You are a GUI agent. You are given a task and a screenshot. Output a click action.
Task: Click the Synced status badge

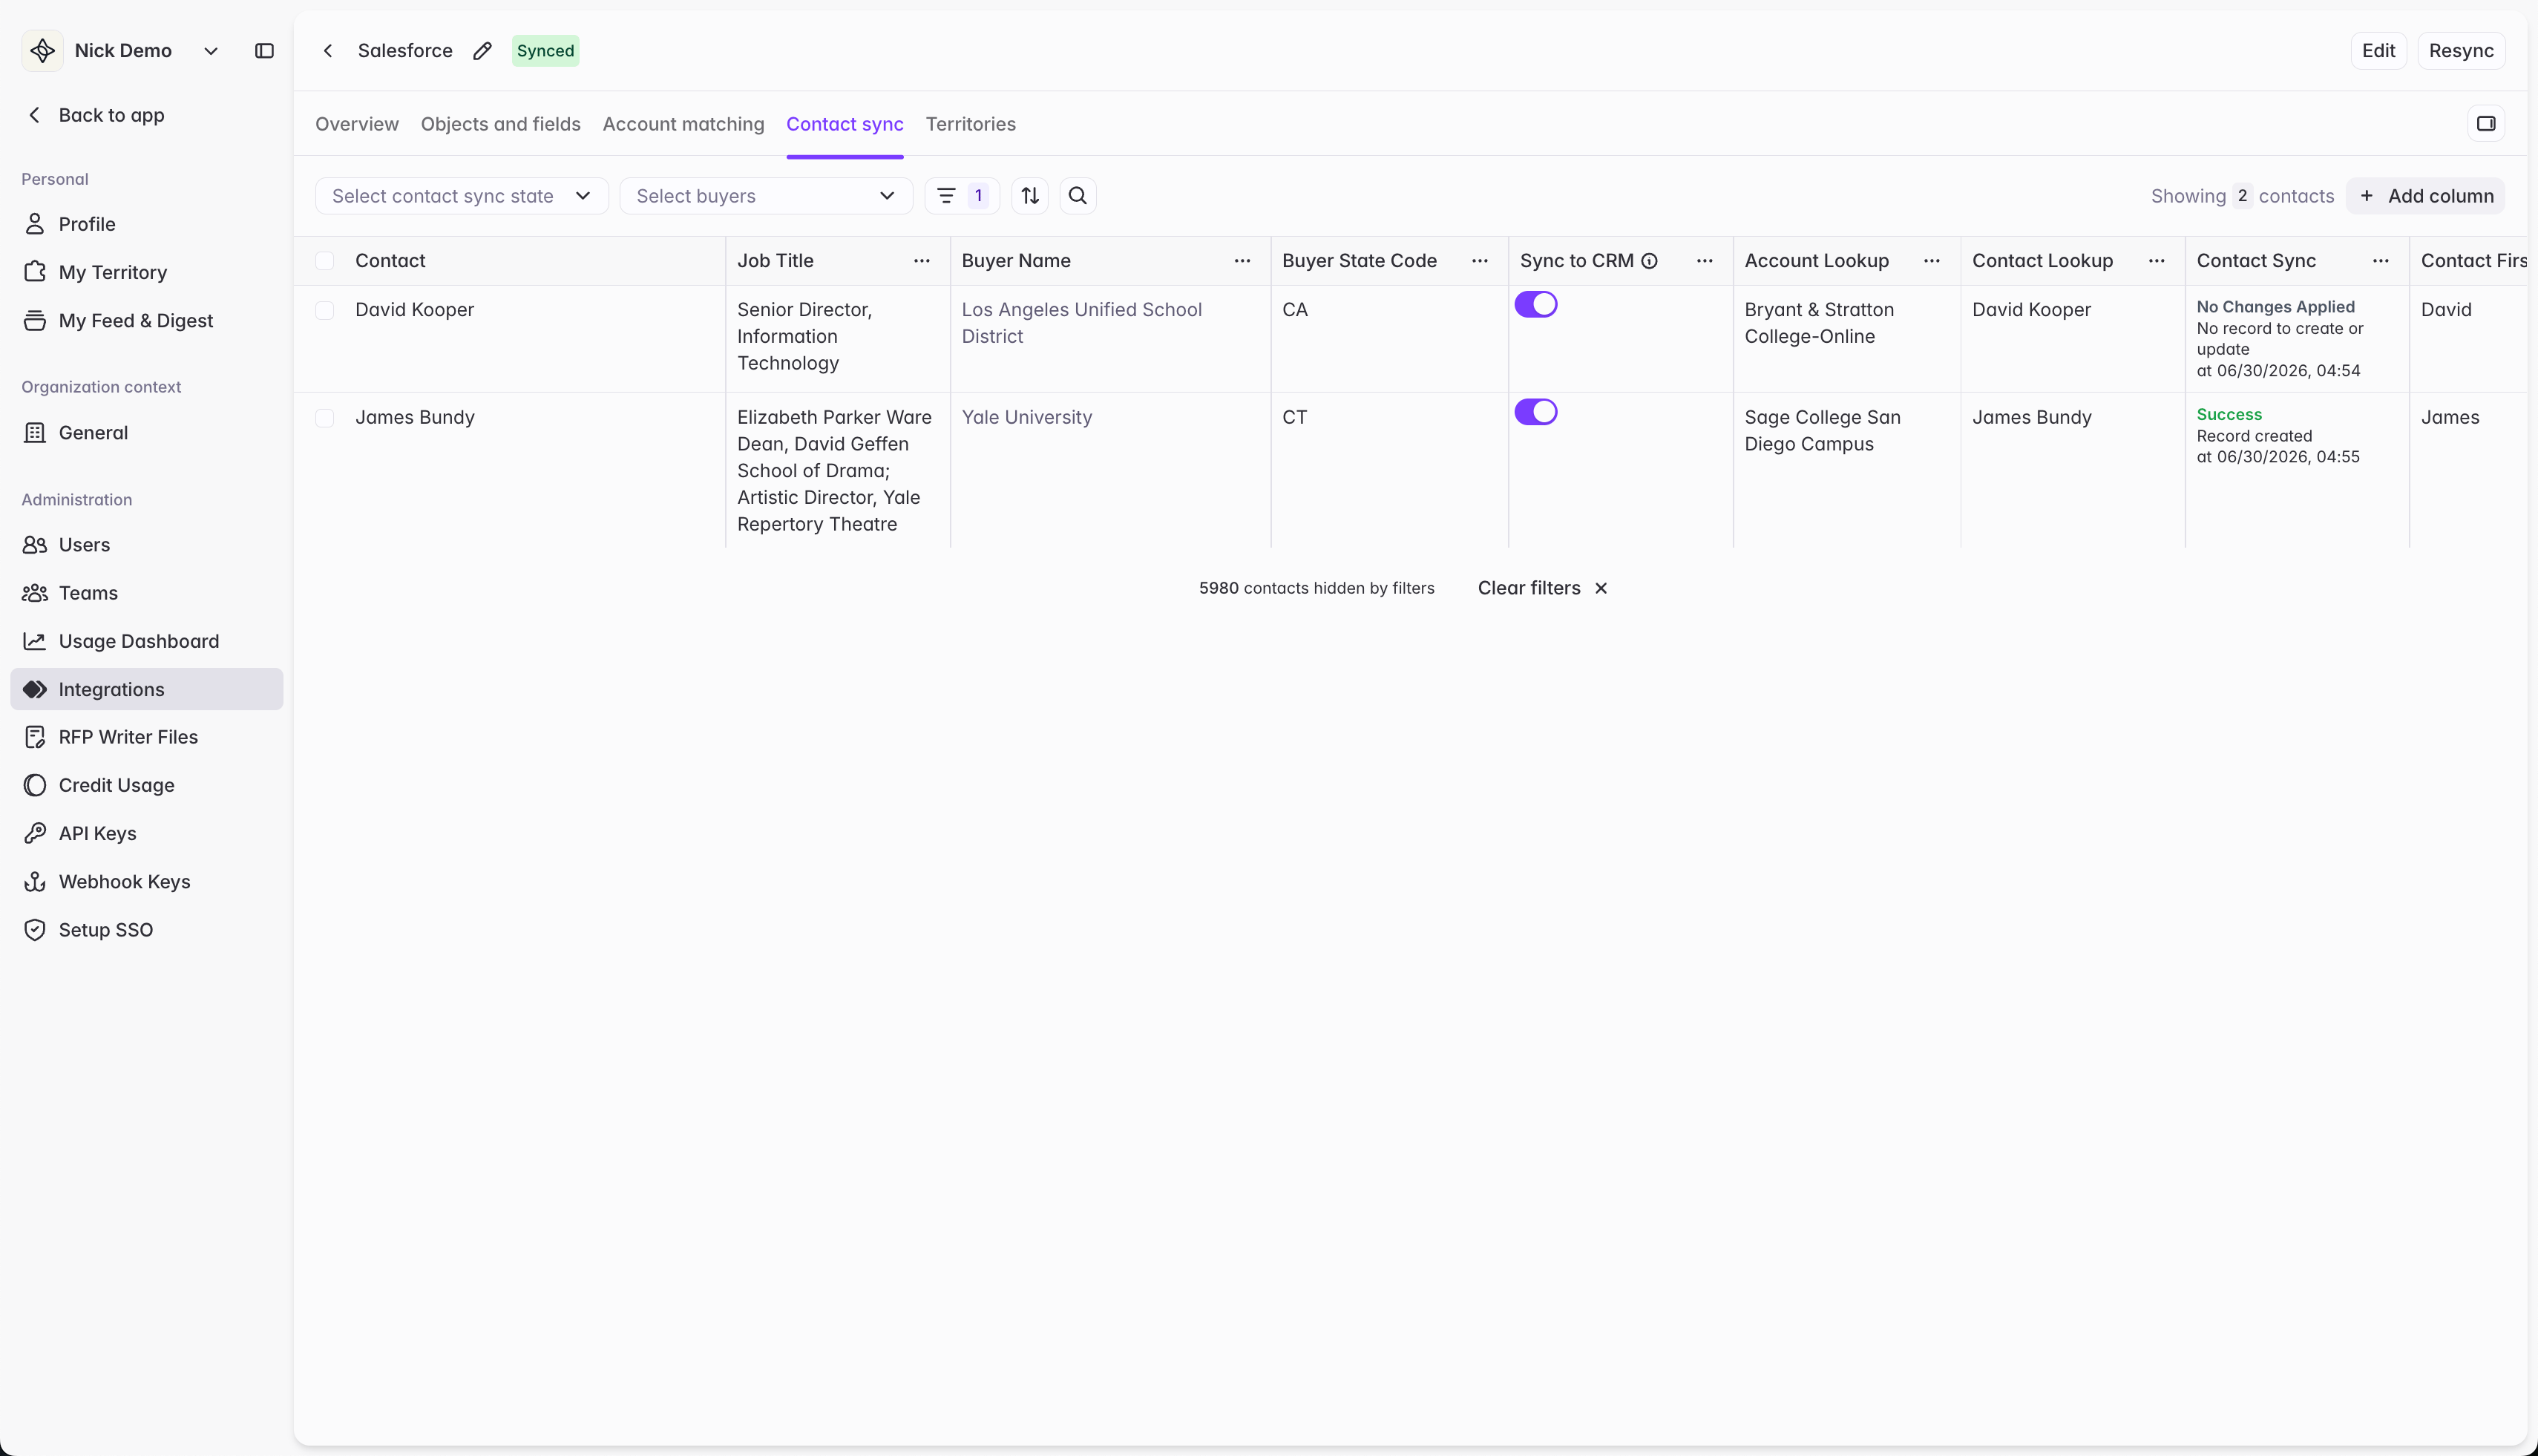coord(545,51)
